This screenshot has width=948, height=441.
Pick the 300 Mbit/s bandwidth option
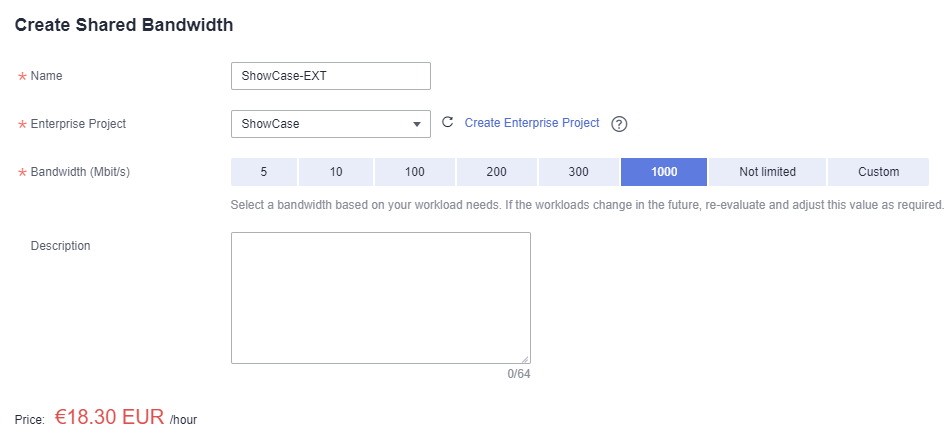coord(578,172)
